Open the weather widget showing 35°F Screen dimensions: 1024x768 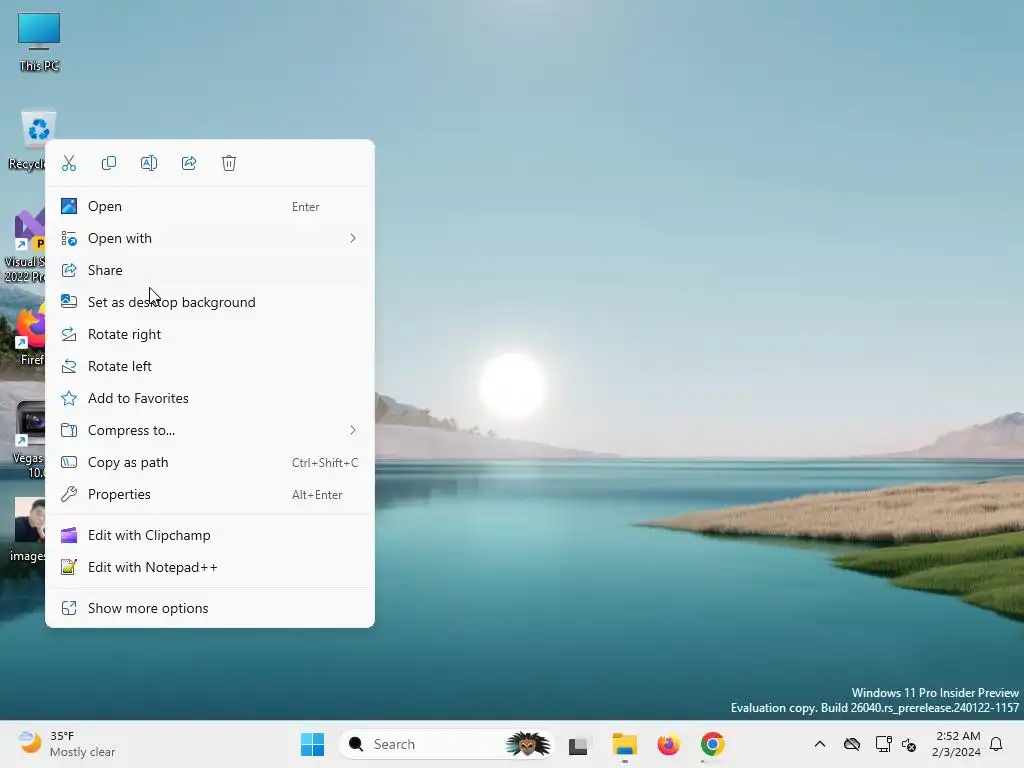pyautogui.click(x=67, y=744)
